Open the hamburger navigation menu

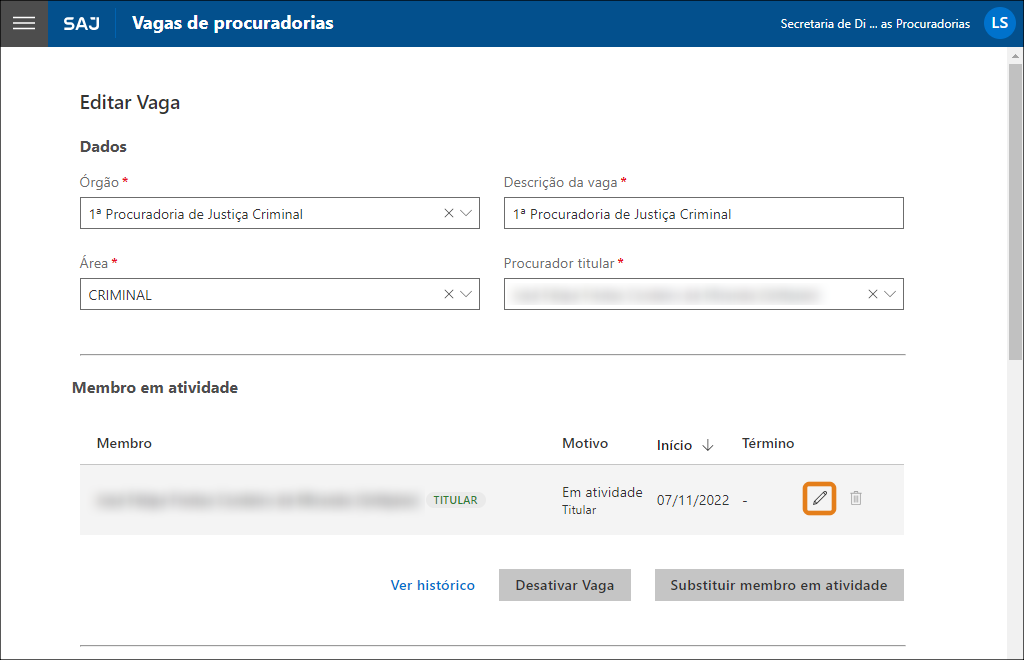[x=24, y=23]
